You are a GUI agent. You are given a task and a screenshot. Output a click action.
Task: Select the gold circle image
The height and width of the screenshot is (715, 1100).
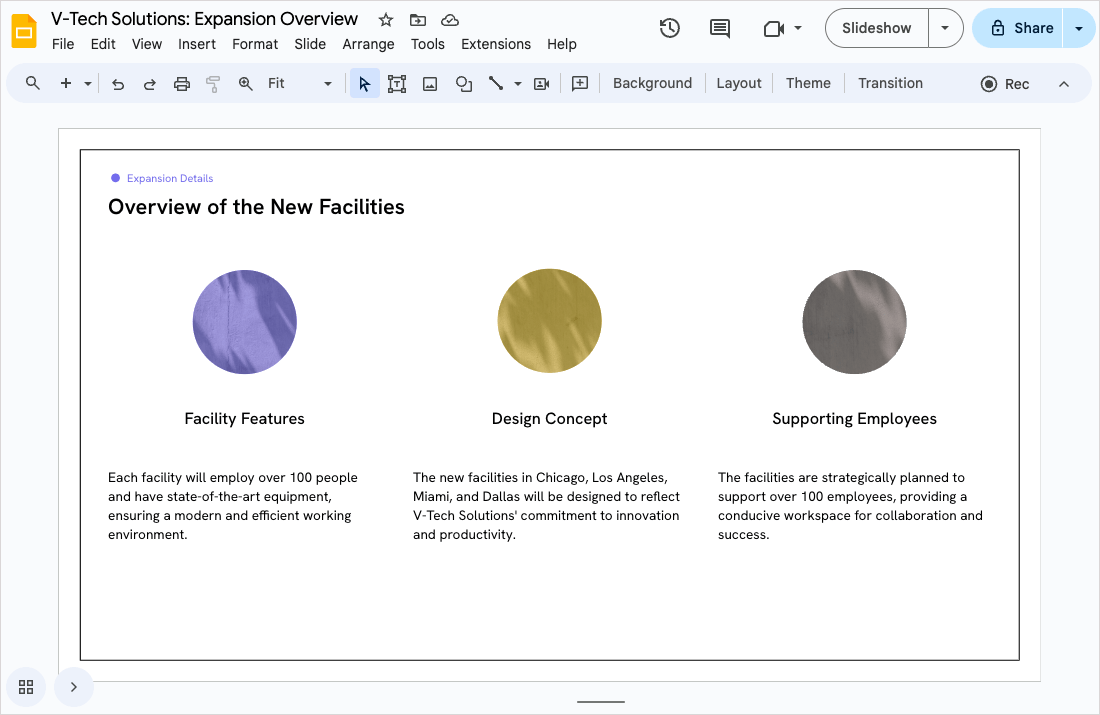point(549,321)
